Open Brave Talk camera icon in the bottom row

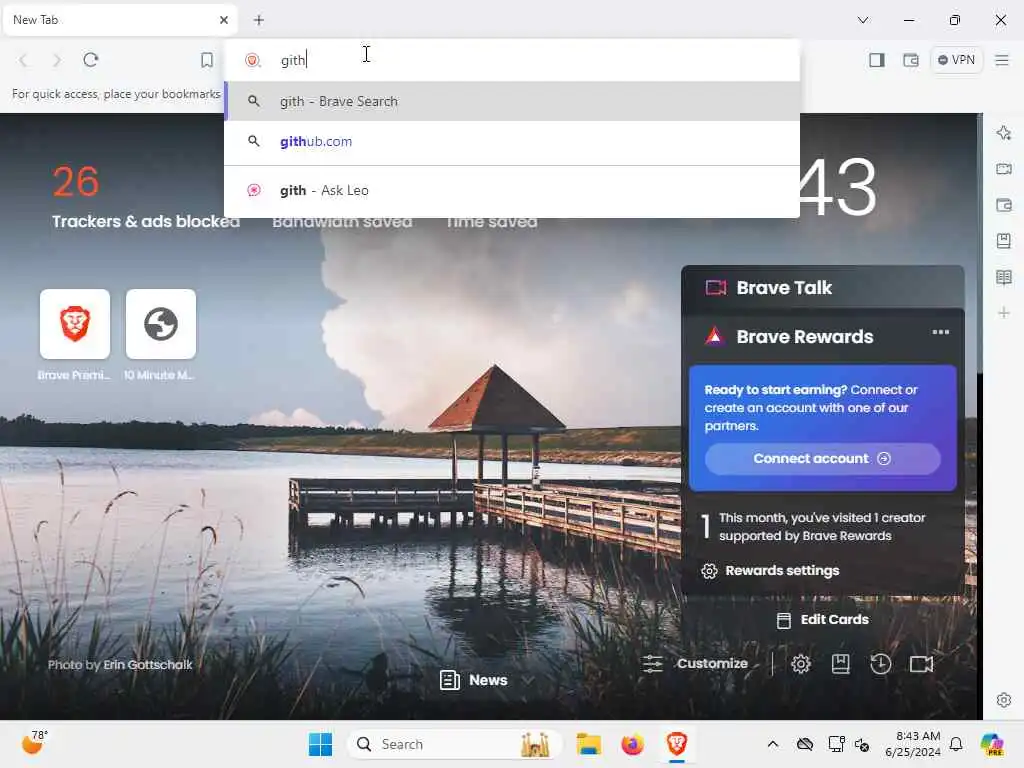(x=921, y=664)
